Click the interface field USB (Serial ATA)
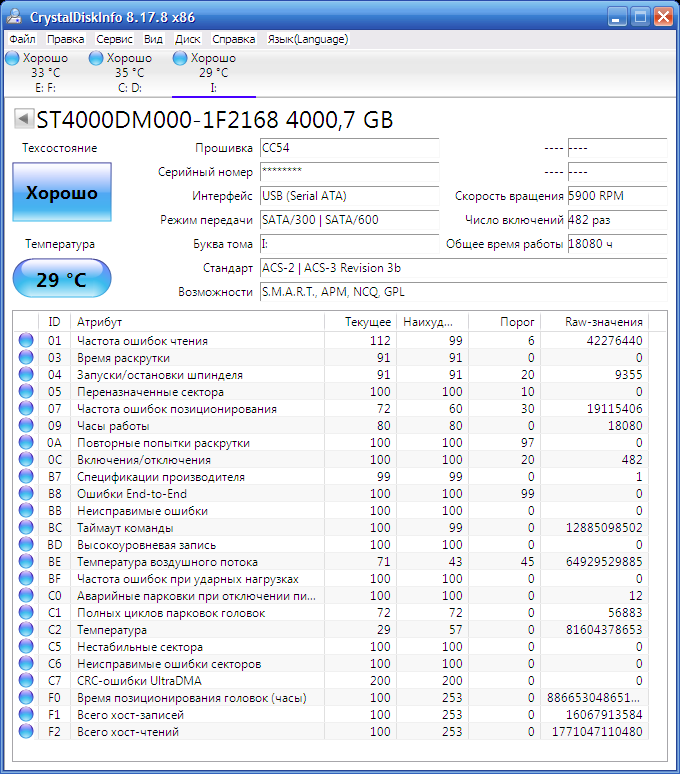The width and height of the screenshot is (680, 774). 349,196
